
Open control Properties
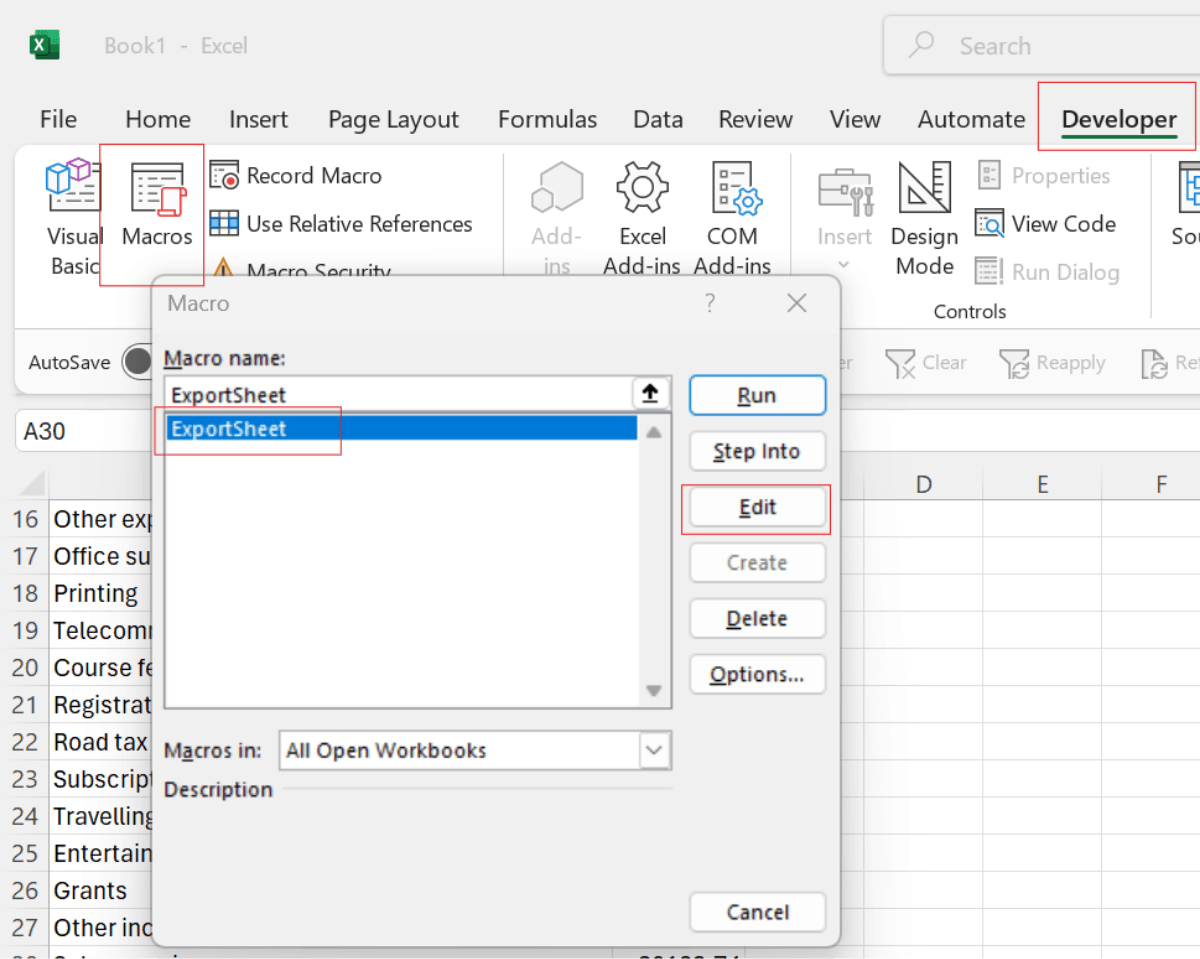click(1043, 175)
